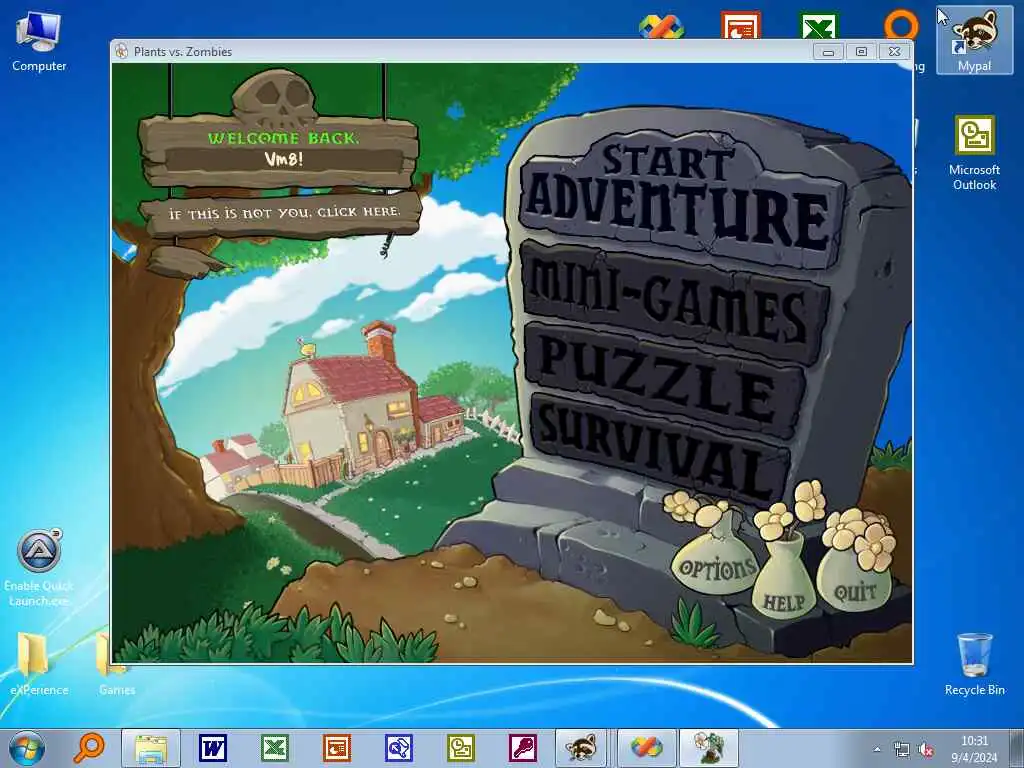The image size is (1024, 768).
Task: Click the Show Desktop strip at taskbar end
Action: pyautogui.click(x=1019, y=748)
